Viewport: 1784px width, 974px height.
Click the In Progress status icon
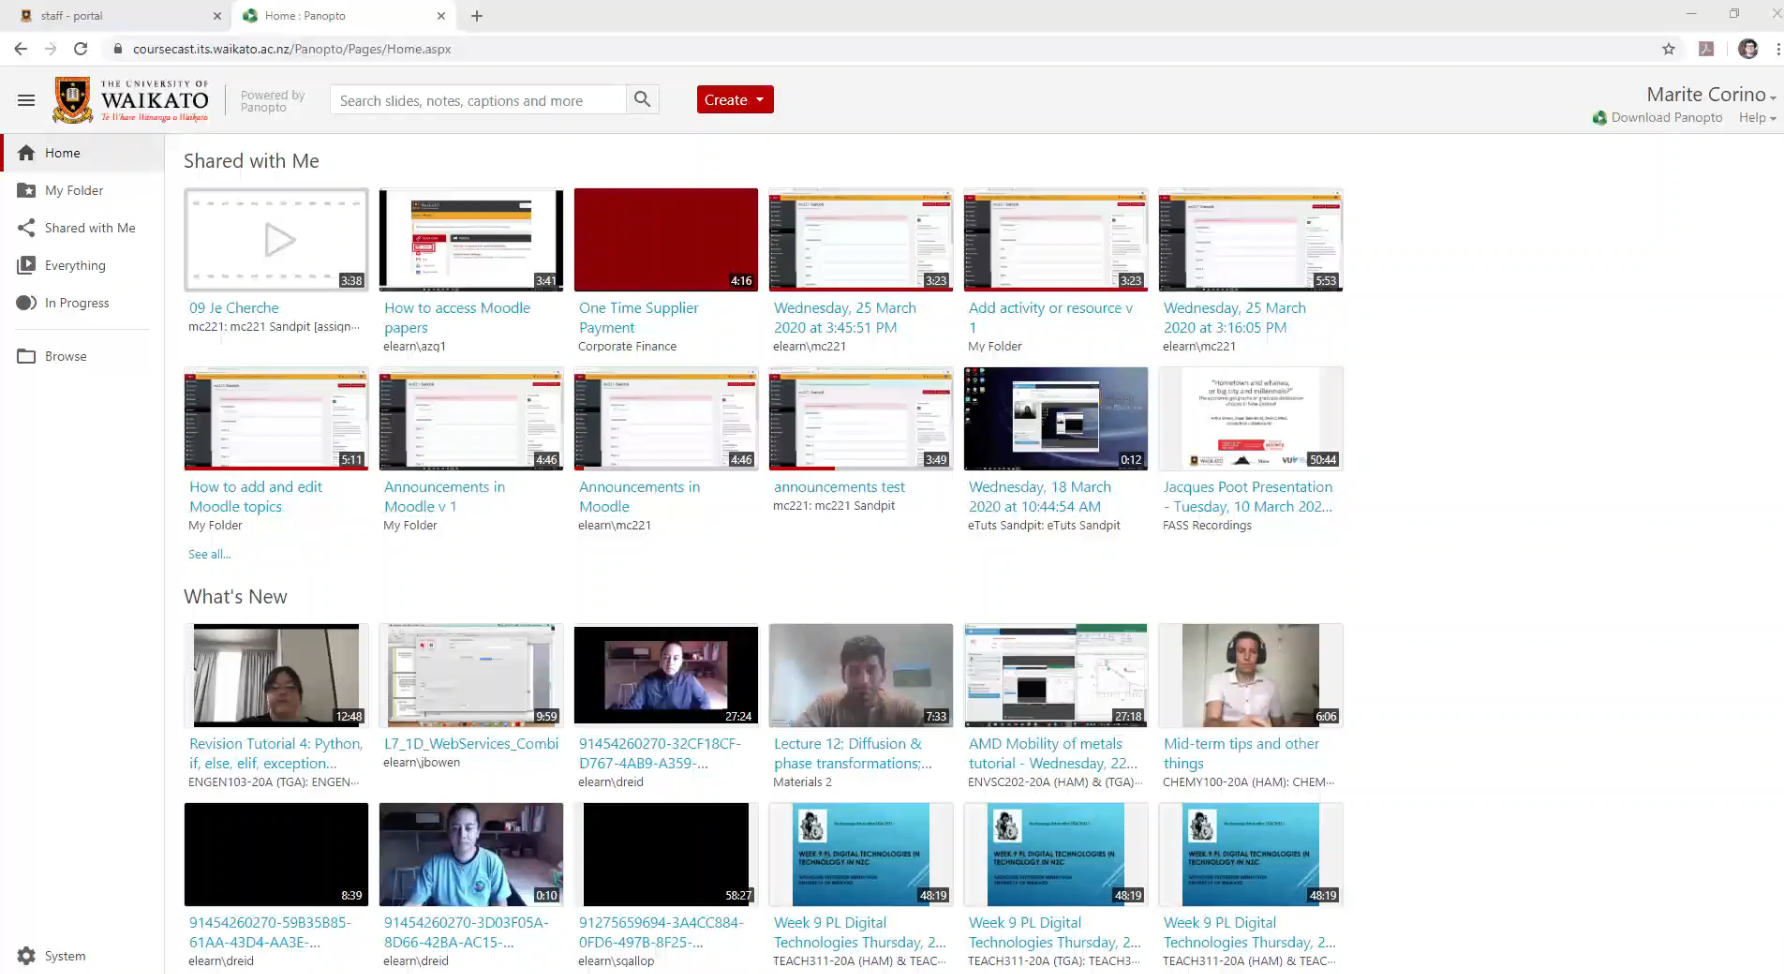click(26, 303)
